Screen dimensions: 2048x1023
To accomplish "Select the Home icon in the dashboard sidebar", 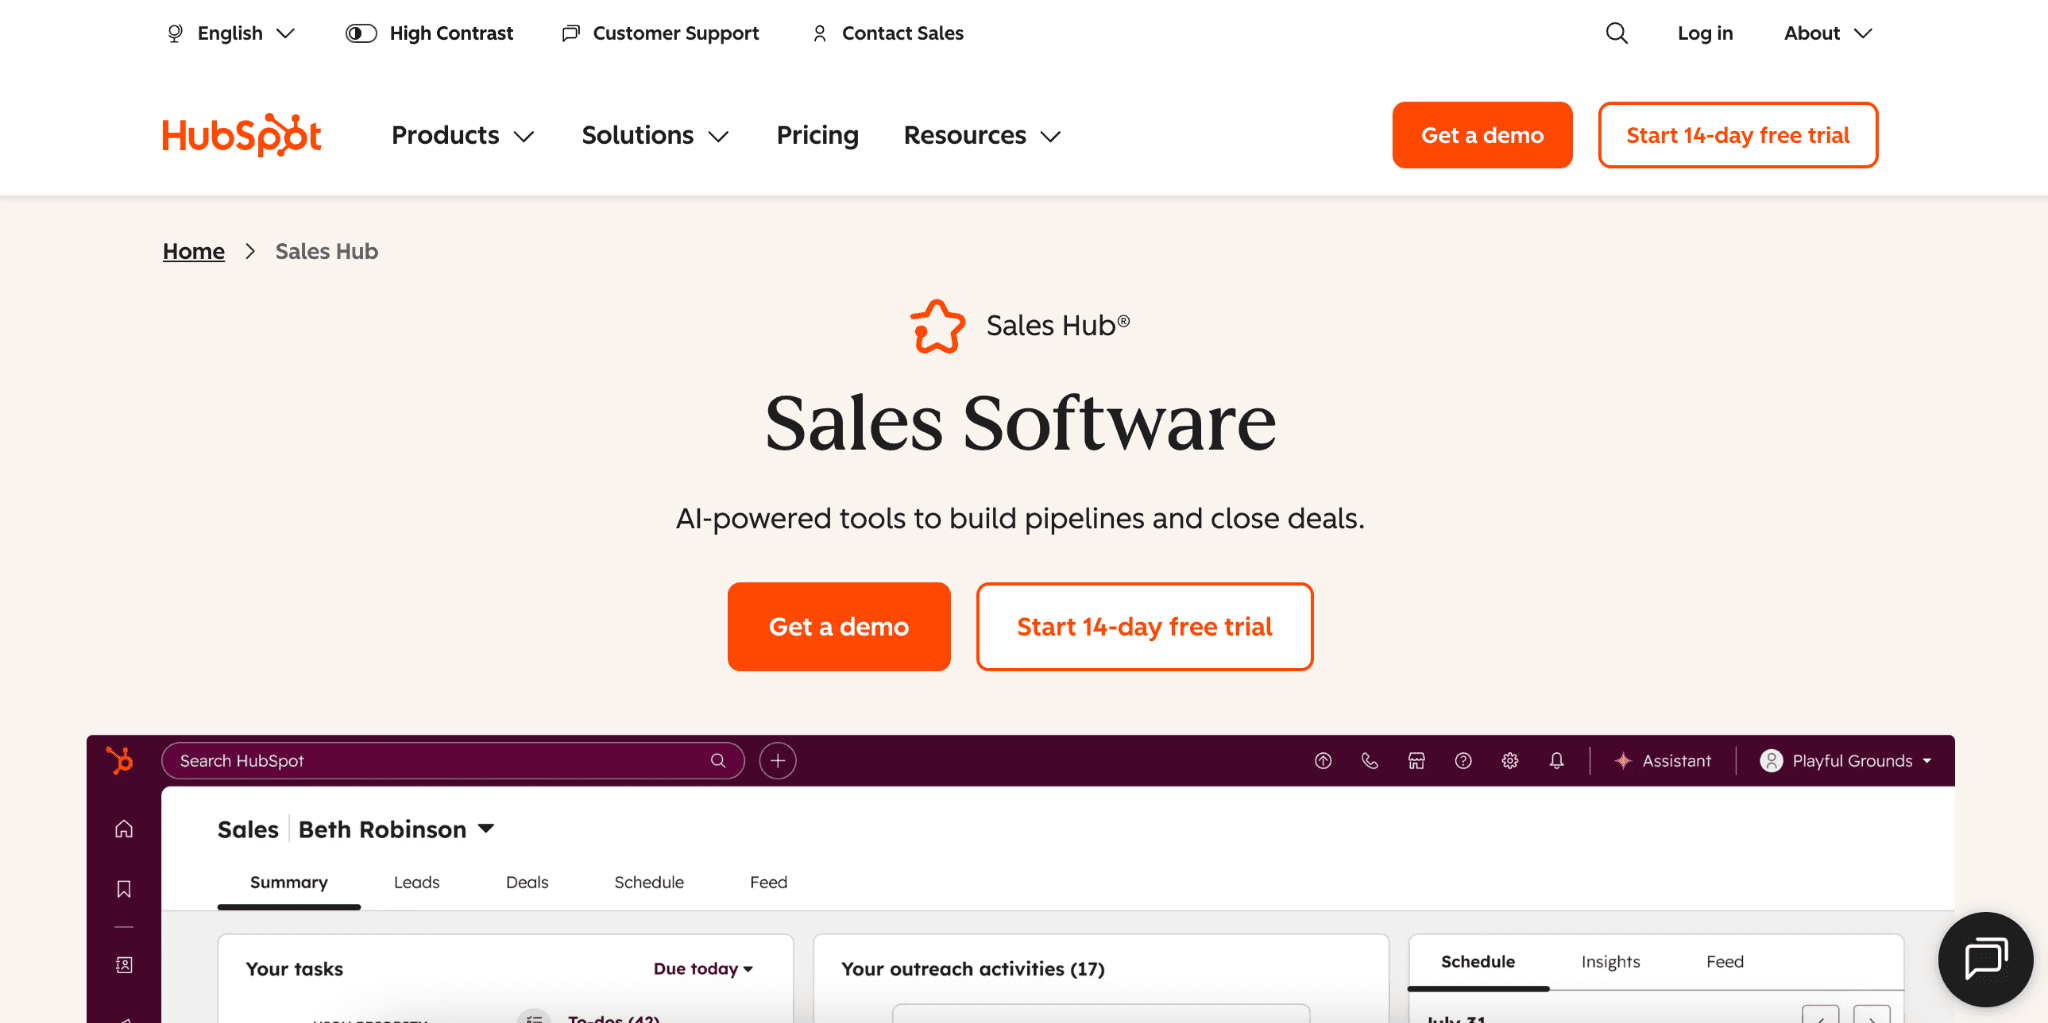I will click(123, 828).
